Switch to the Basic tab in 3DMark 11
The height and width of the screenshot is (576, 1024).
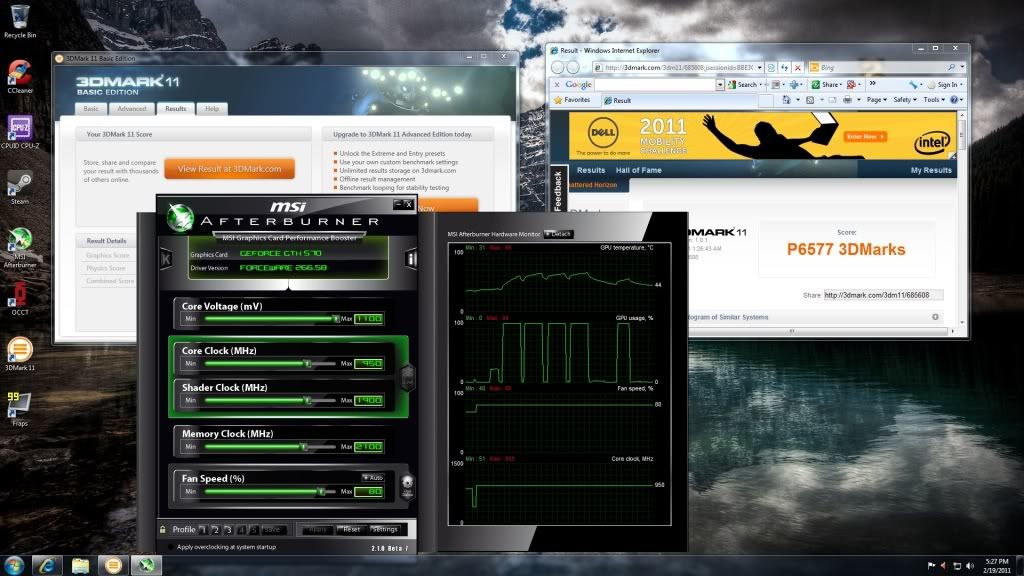pos(91,108)
